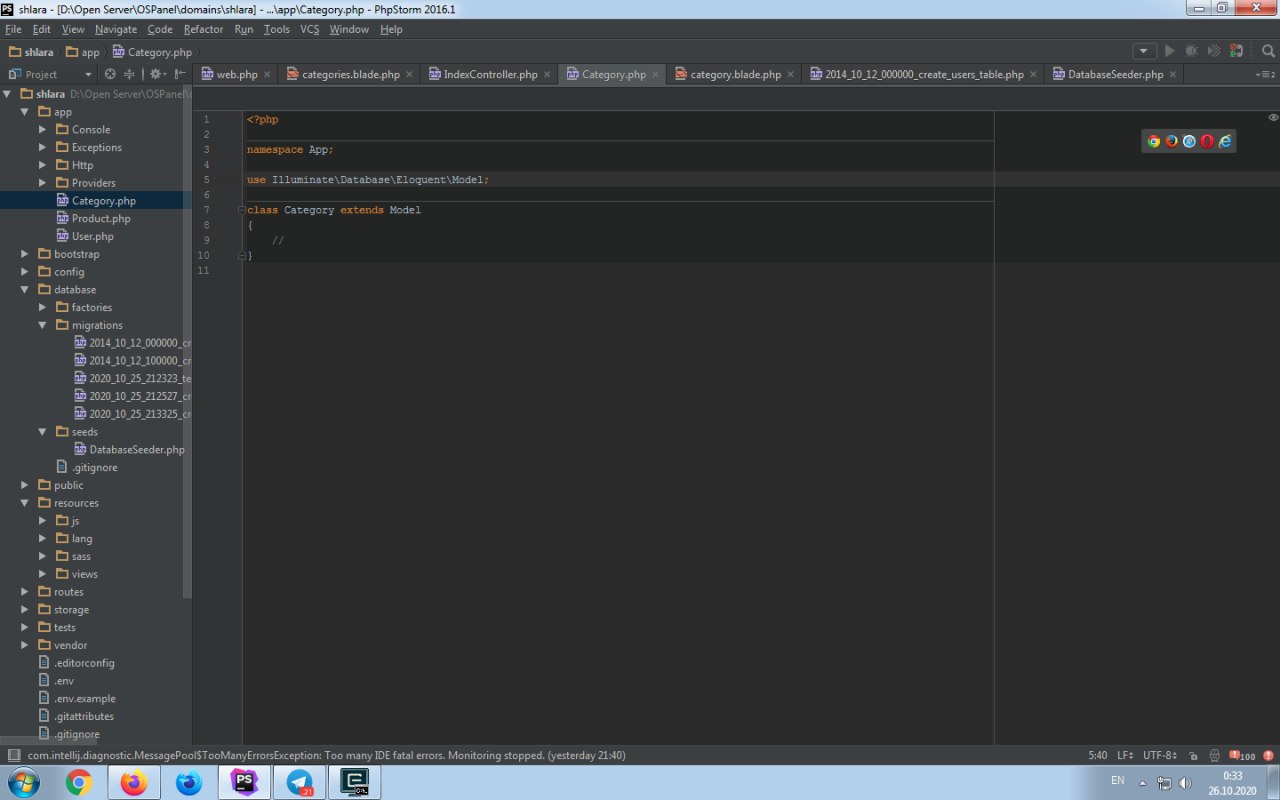Screen dimensions: 1280x800
Task: Click the Collapse All icon in Project panel
Action: pyautogui.click(x=129, y=74)
